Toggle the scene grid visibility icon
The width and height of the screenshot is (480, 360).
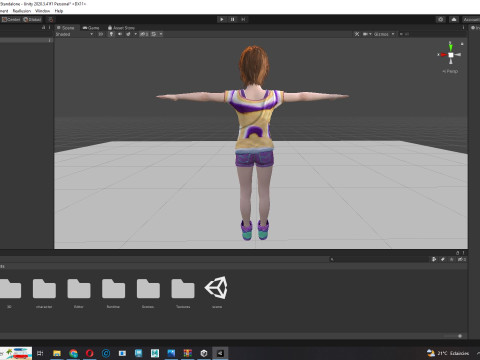coord(154,34)
